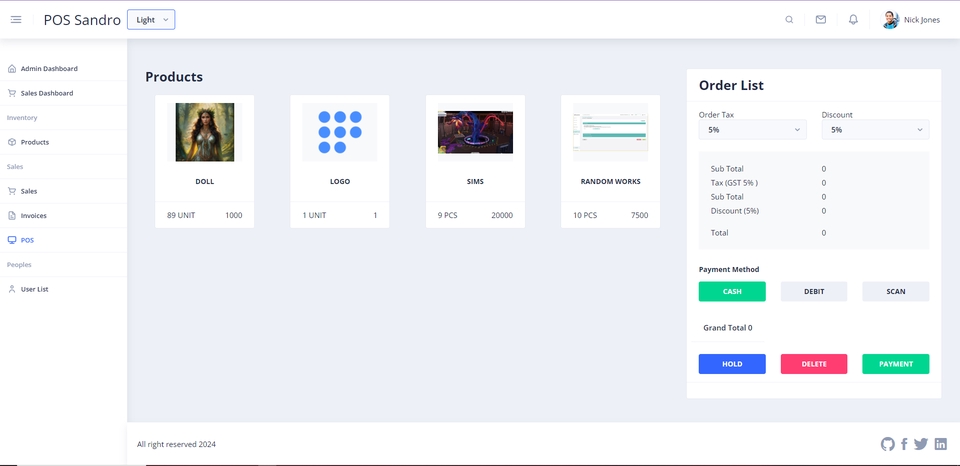Click the home icon beside Admin Dashboard
The image size is (960, 466).
tap(12, 69)
